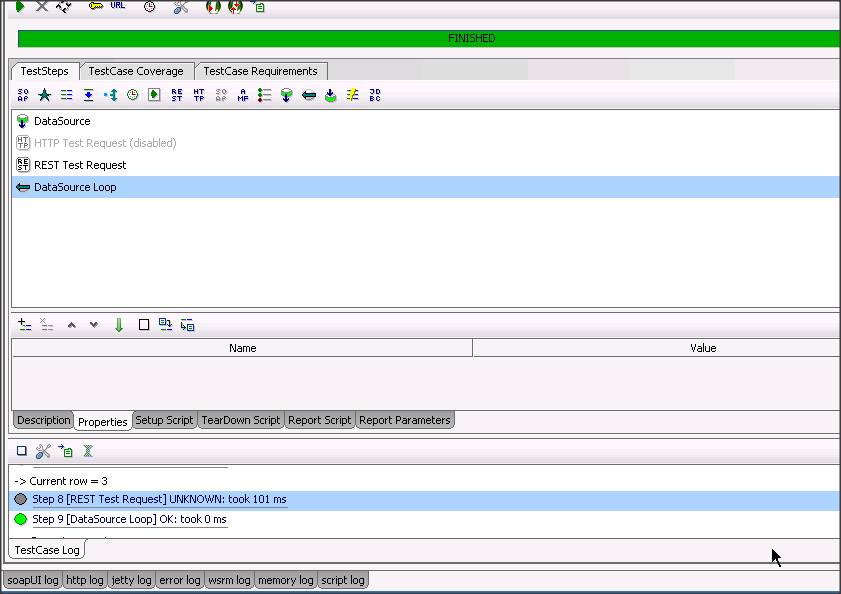Screen dimensions: 841x594
Task: Click the add property plus icon
Action: click(x=25, y=325)
